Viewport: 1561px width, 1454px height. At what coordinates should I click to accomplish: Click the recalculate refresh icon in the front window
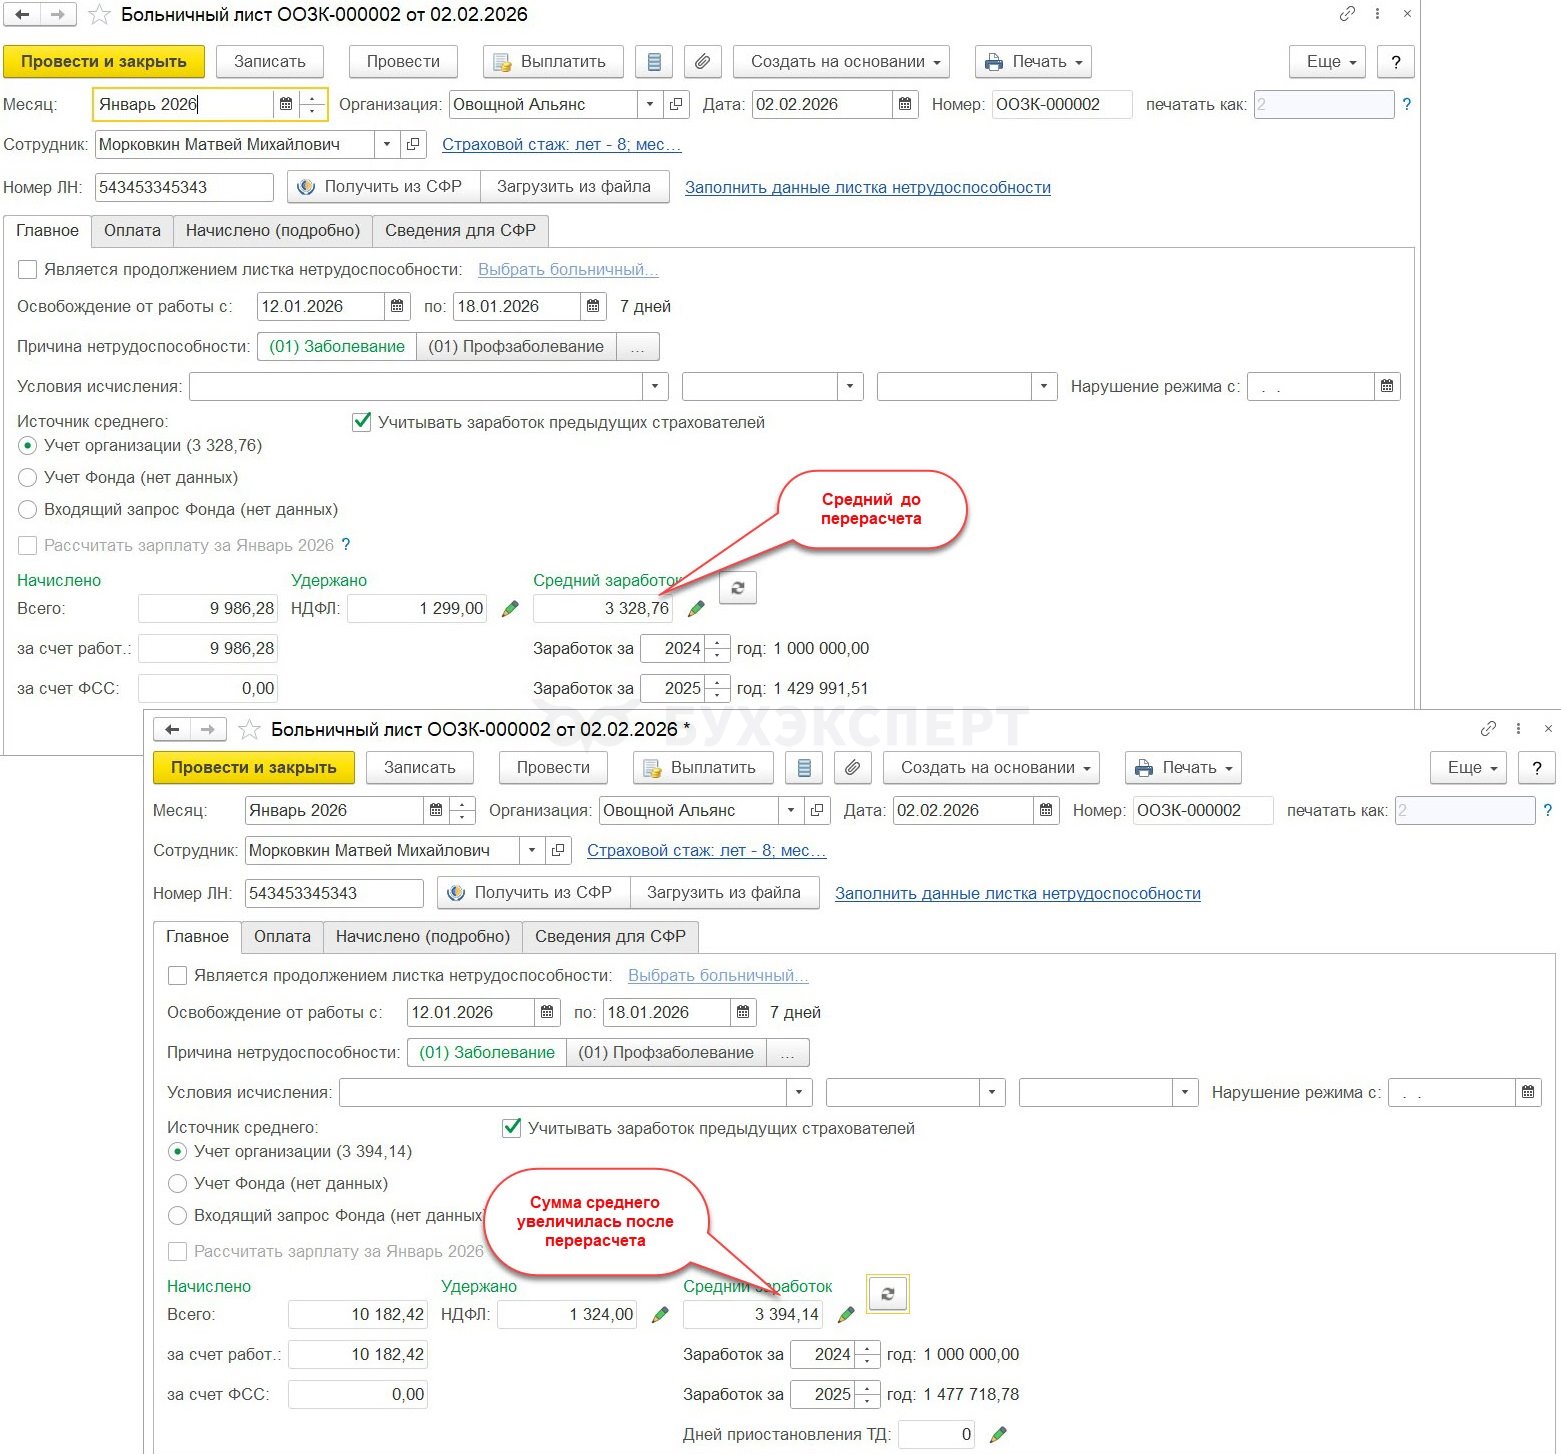click(x=888, y=1294)
